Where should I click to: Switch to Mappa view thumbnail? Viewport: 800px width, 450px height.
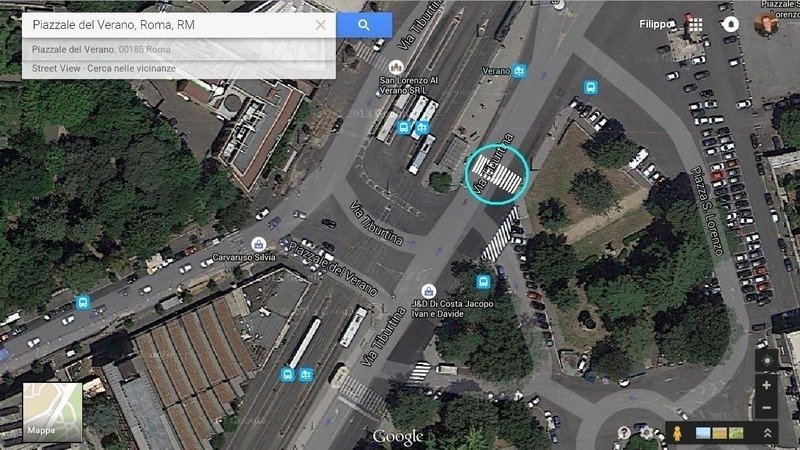[53, 412]
